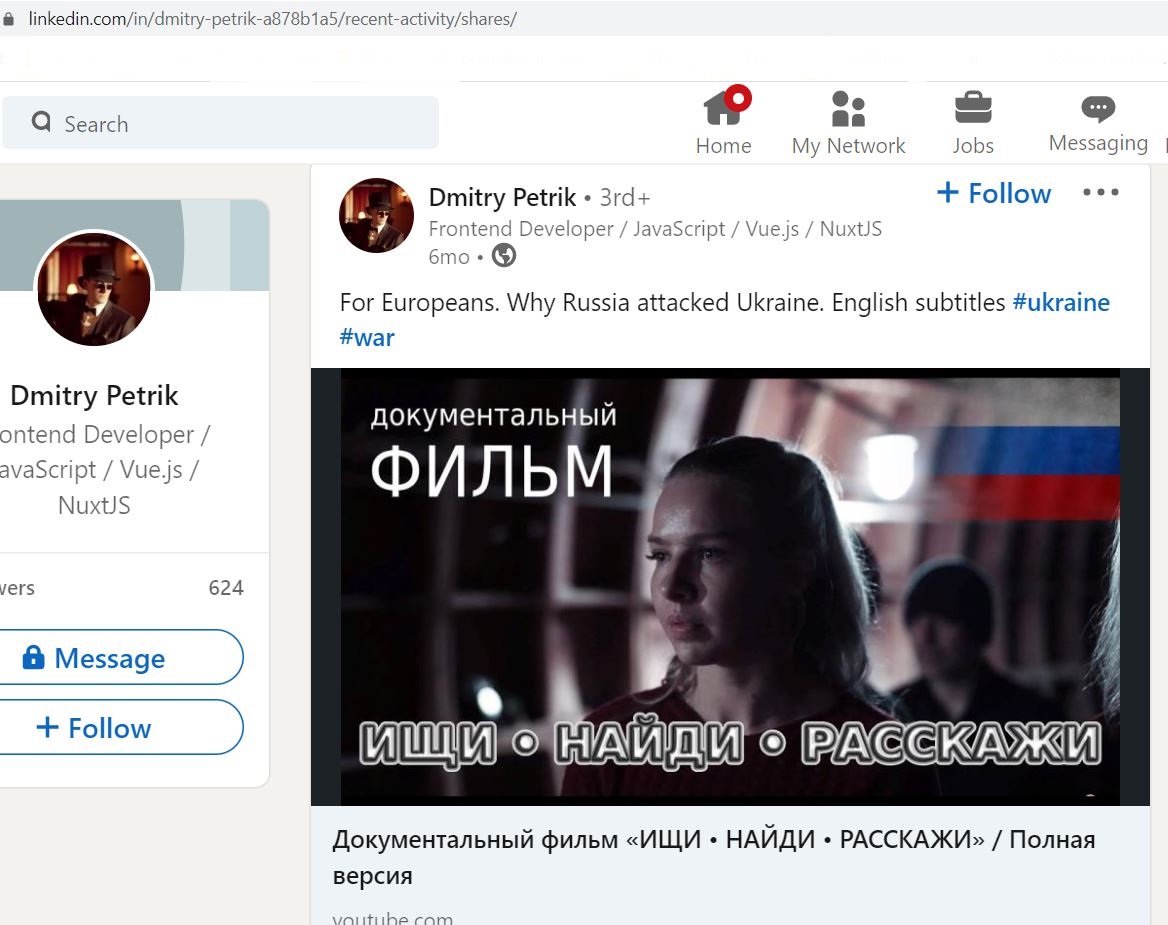Click the sidebar profile picture

point(94,288)
